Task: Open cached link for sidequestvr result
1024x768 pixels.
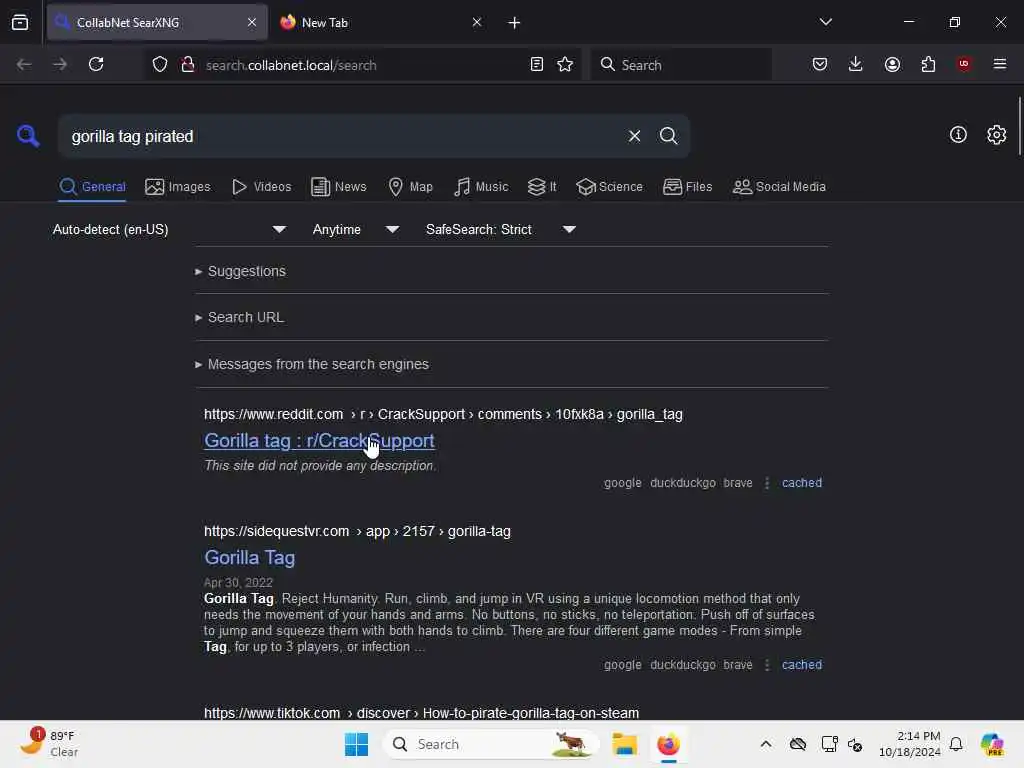Action: point(801,664)
